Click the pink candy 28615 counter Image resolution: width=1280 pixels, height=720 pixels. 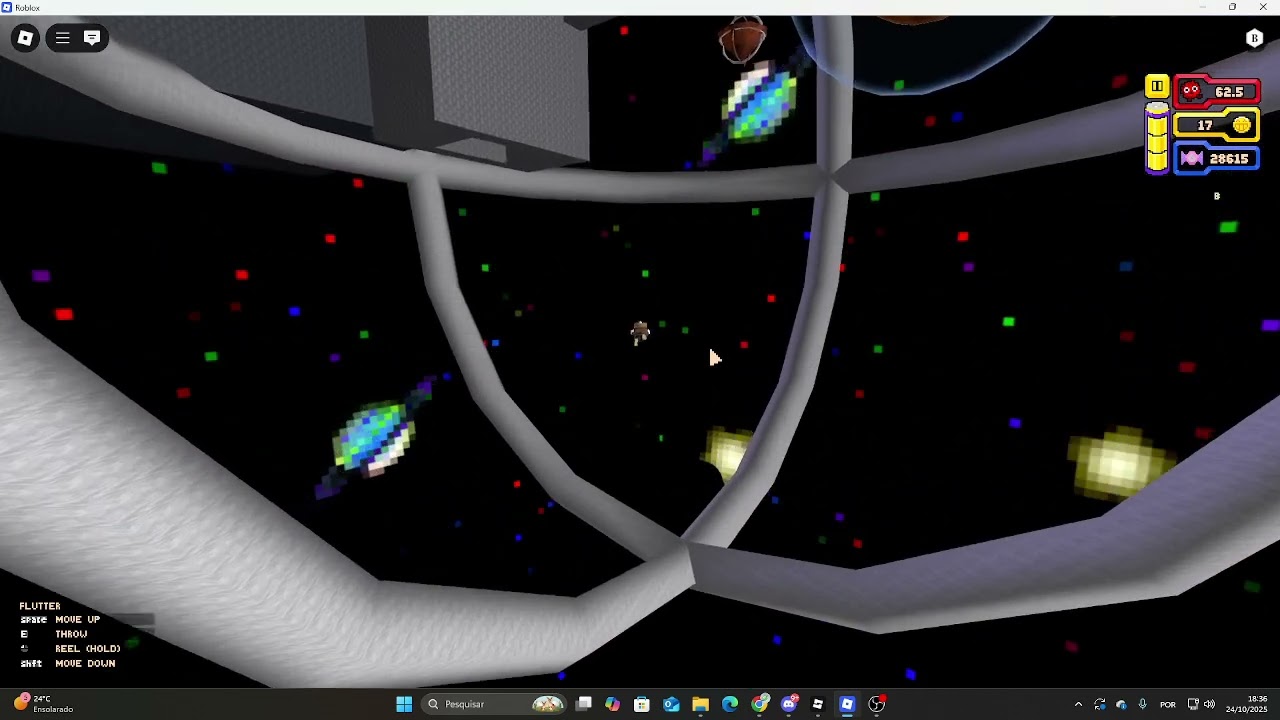pyautogui.click(x=1217, y=158)
